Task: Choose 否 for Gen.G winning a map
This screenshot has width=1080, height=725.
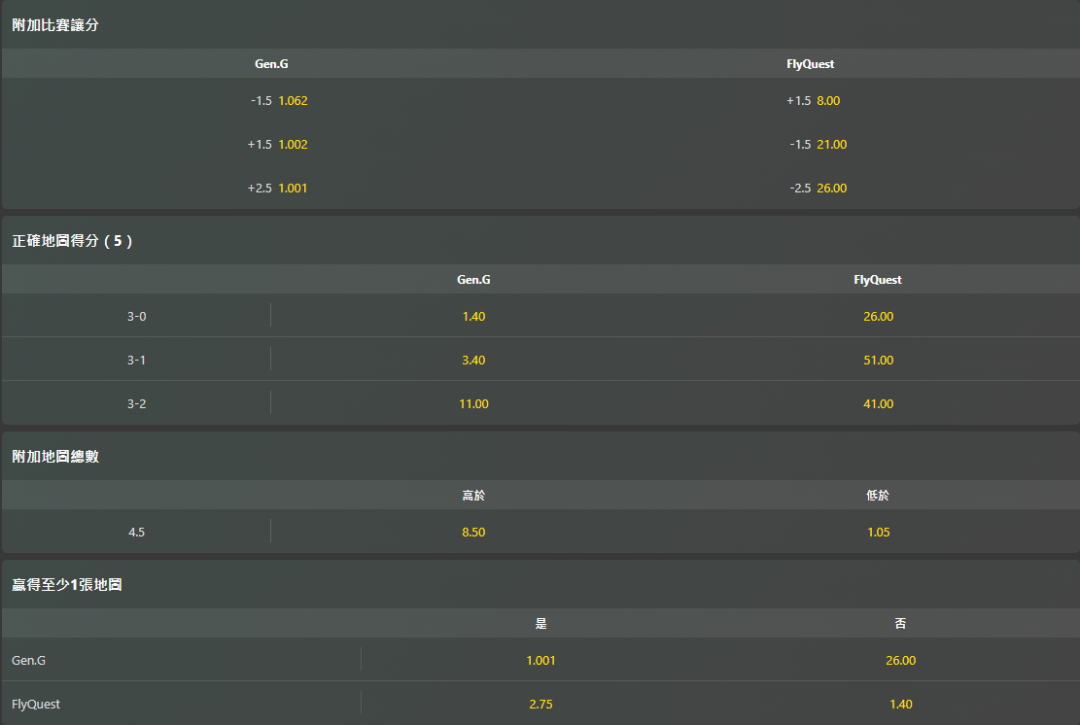Action: click(x=900, y=661)
